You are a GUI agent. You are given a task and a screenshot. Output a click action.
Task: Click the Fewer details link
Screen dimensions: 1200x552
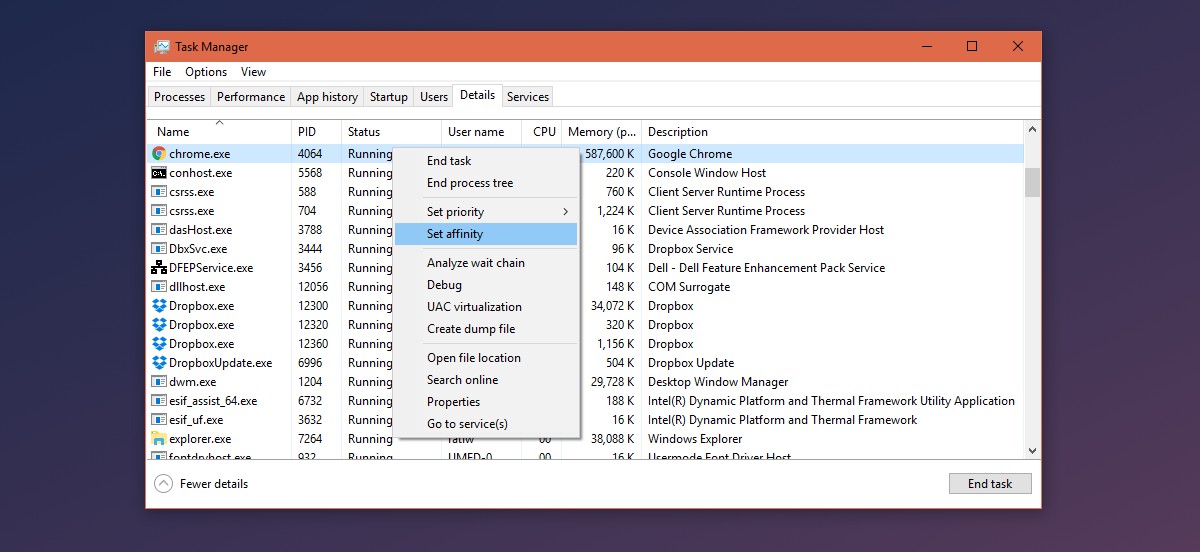pyautogui.click(x=214, y=484)
